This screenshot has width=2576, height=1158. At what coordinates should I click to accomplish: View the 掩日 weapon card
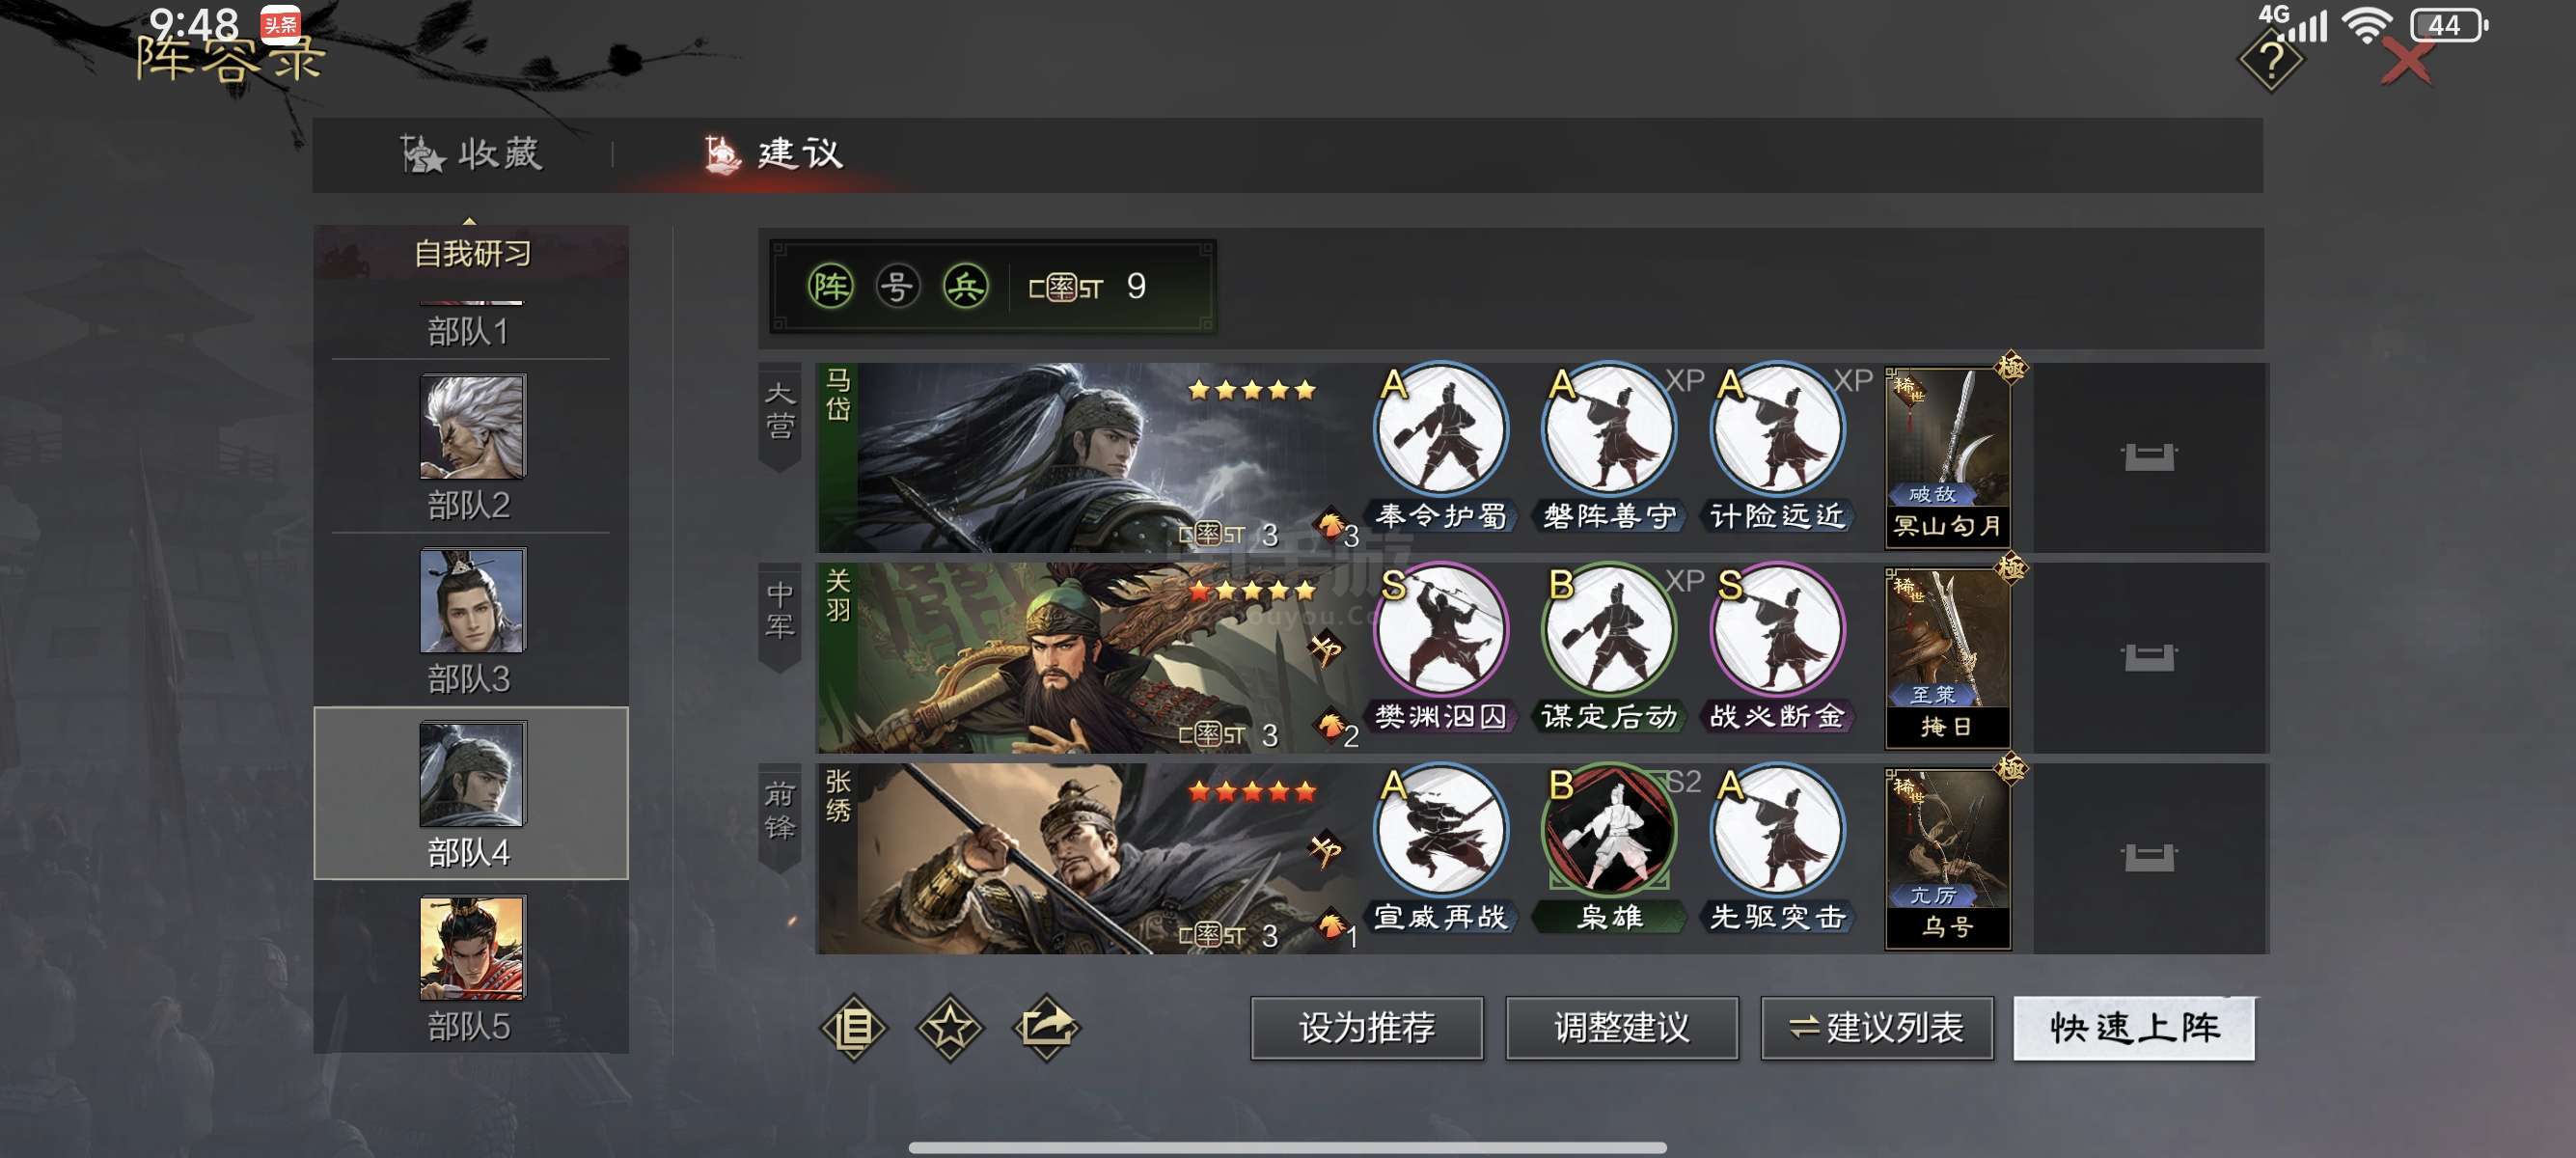tap(1948, 658)
